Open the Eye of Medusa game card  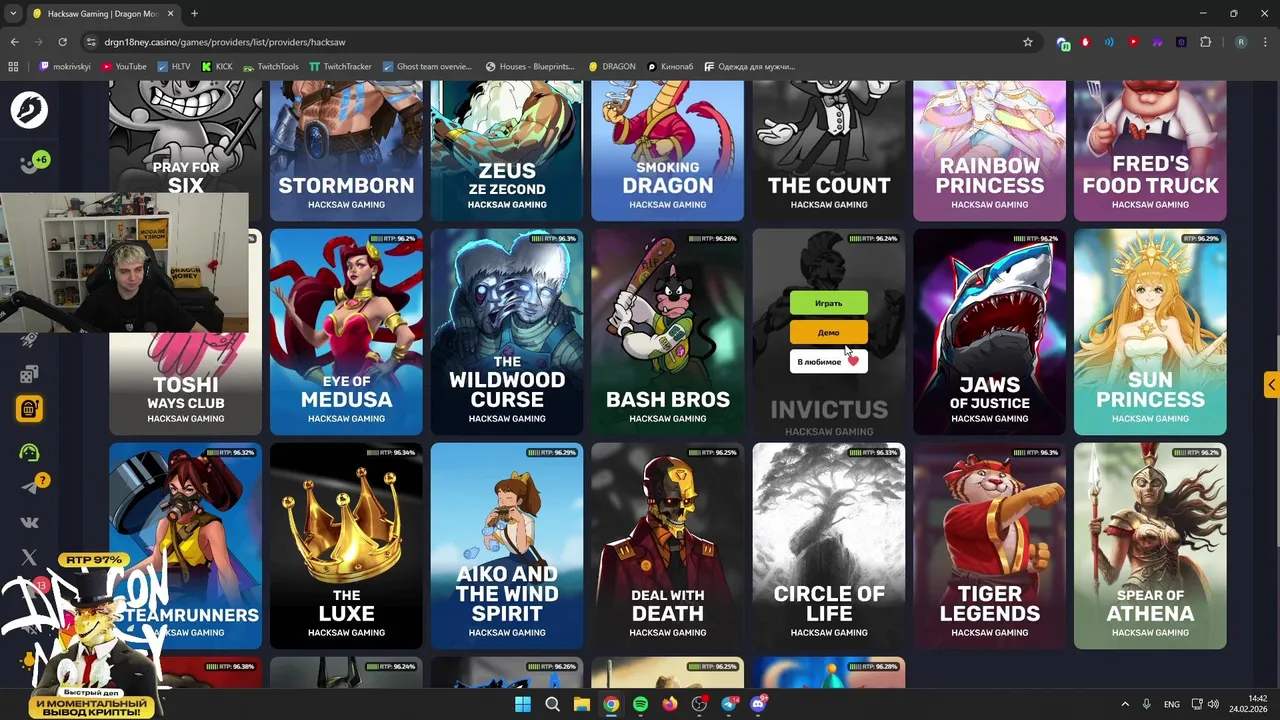click(x=346, y=332)
